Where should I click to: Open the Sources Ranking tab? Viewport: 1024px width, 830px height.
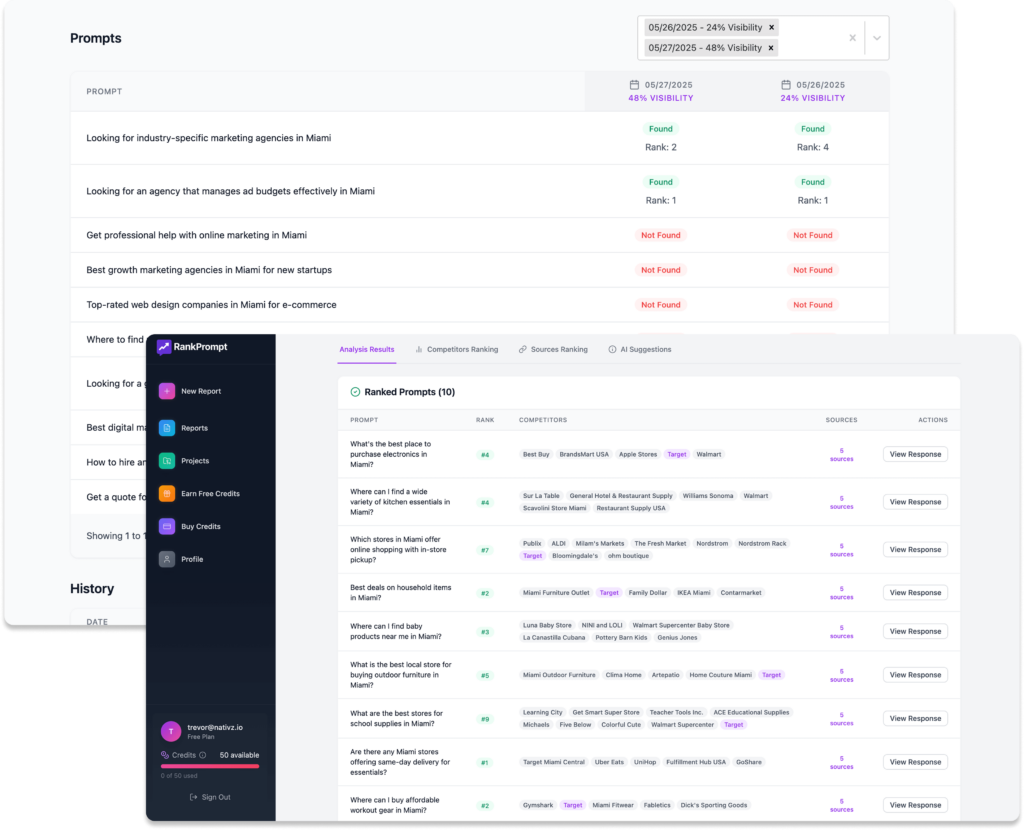pyautogui.click(x=553, y=349)
